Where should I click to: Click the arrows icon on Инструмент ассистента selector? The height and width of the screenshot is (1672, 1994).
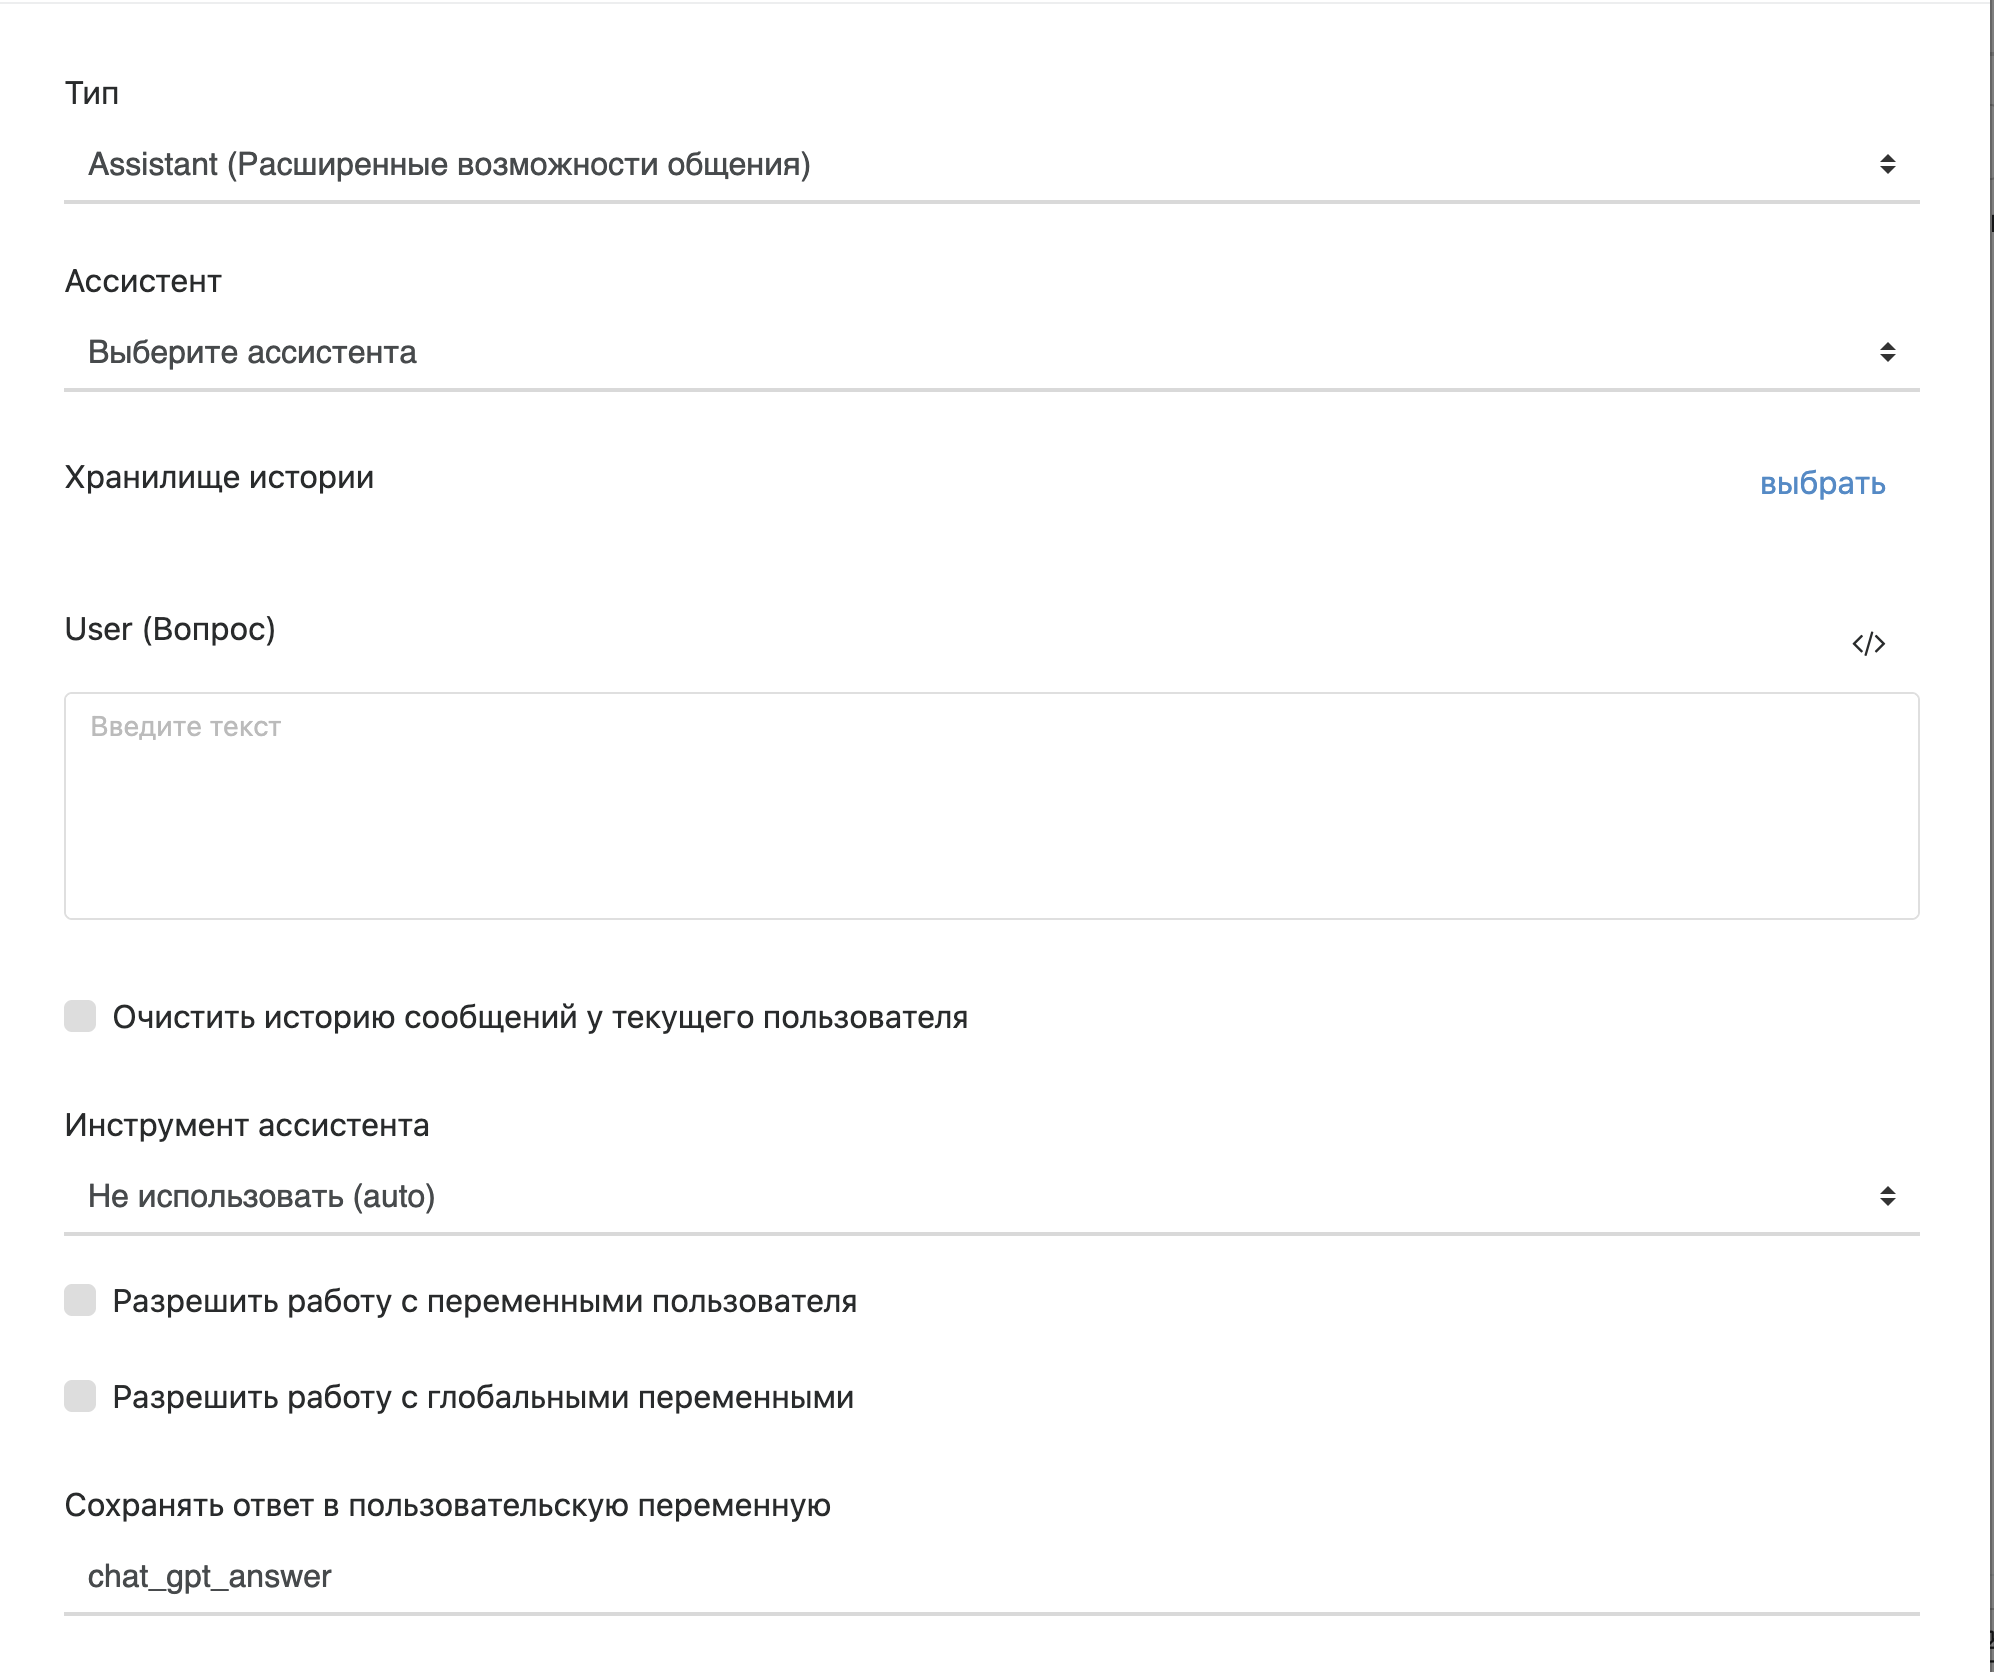tap(1887, 1196)
